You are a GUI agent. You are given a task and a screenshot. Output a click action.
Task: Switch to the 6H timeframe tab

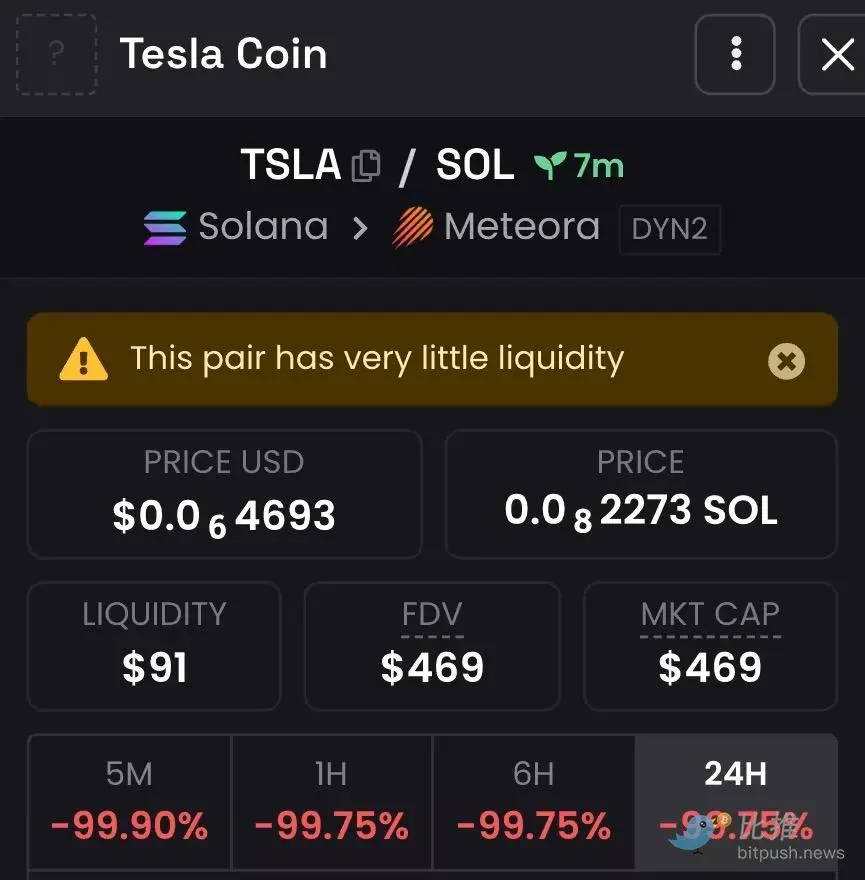click(533, 802)
